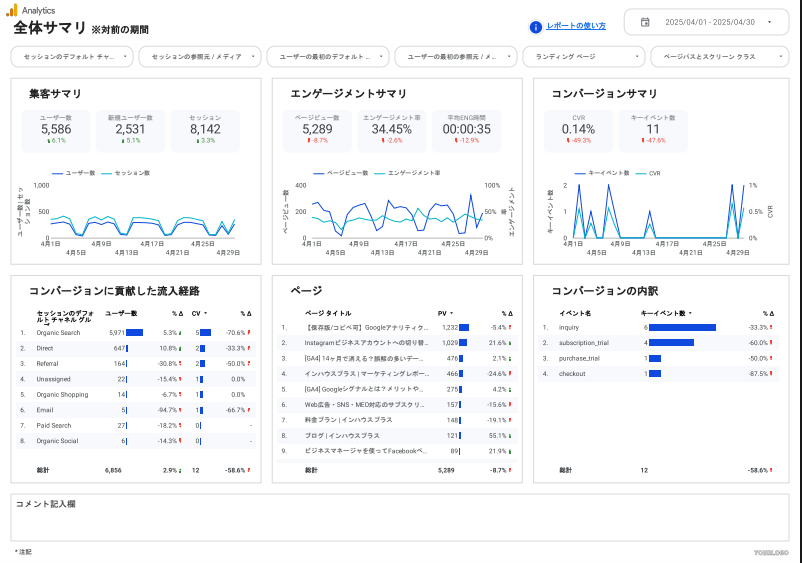Click the 集客サマリ section title
Screen dimensions: 802x563
pyautogui.click(x=55, y=94)
